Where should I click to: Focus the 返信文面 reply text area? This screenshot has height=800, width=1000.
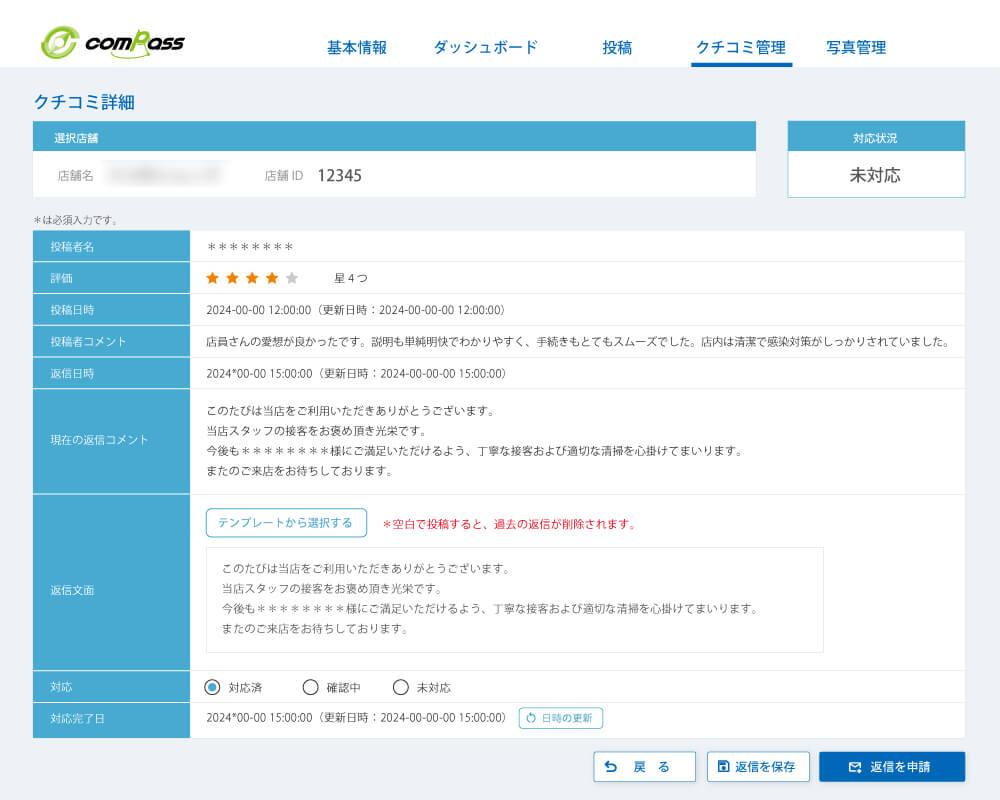coord(515,600)
